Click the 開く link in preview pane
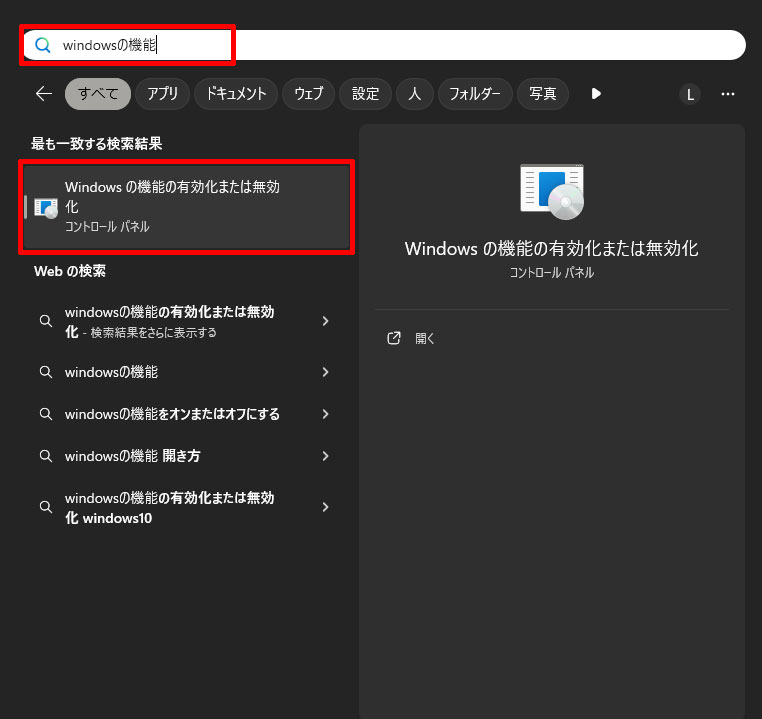 pyautogui.click(x=425, y=338)
